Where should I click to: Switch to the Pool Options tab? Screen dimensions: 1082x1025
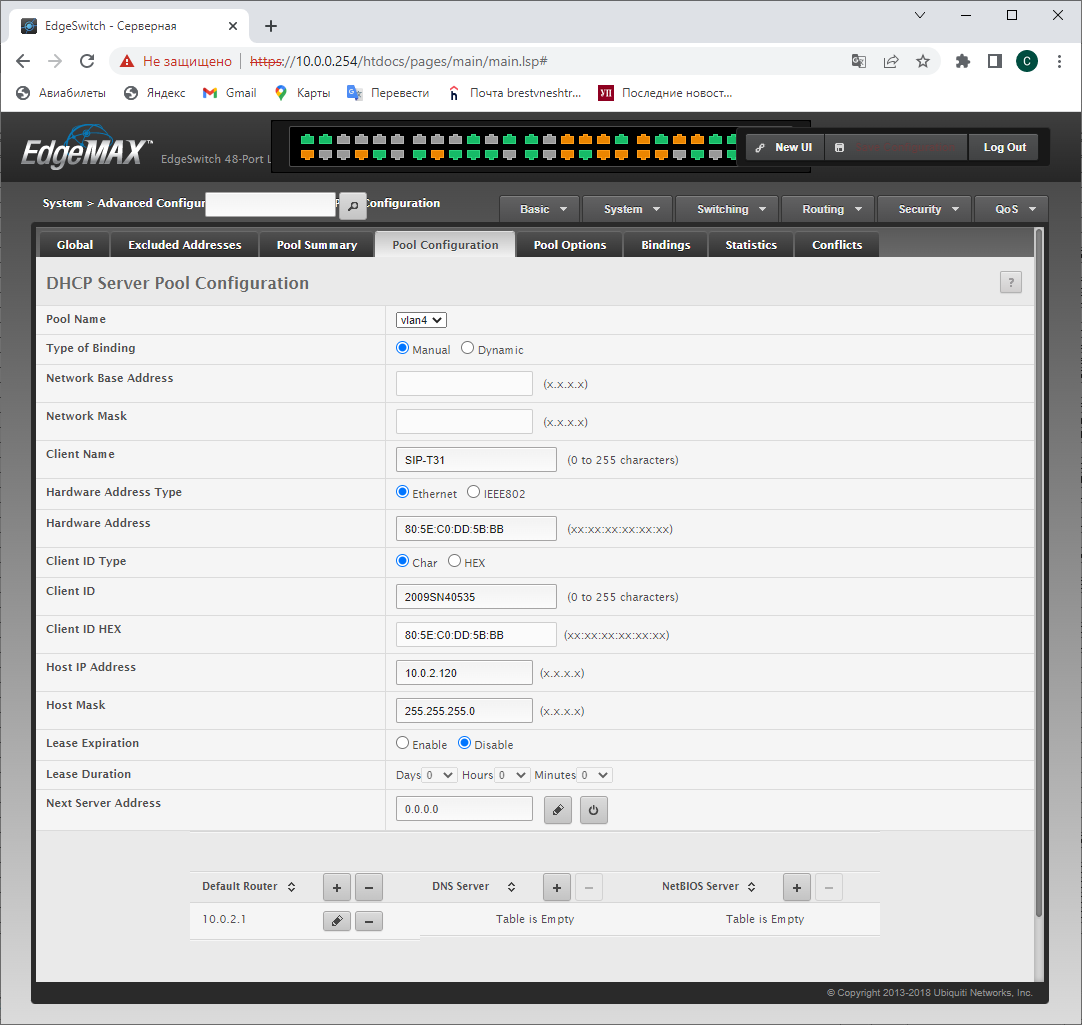coord(569,245)
